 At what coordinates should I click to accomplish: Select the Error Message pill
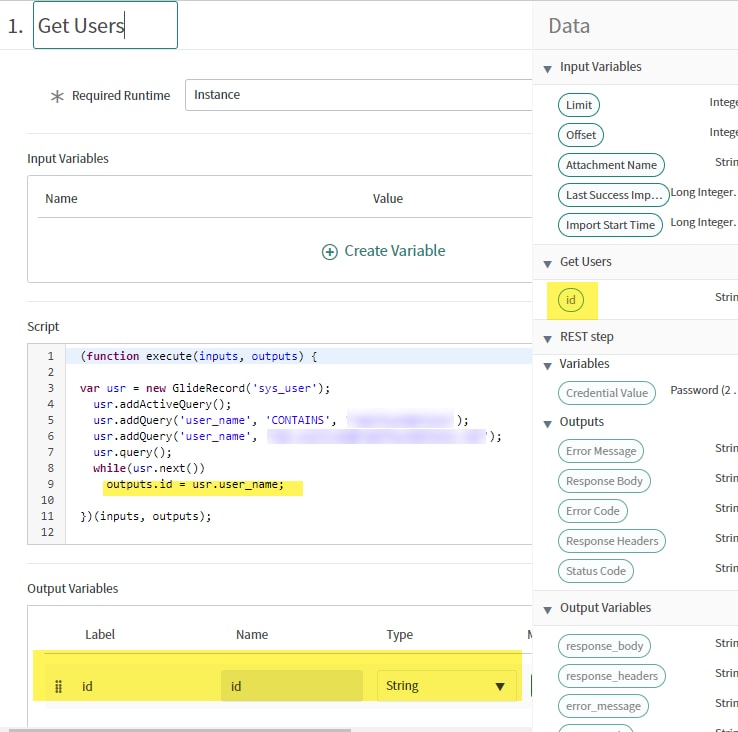601,451
